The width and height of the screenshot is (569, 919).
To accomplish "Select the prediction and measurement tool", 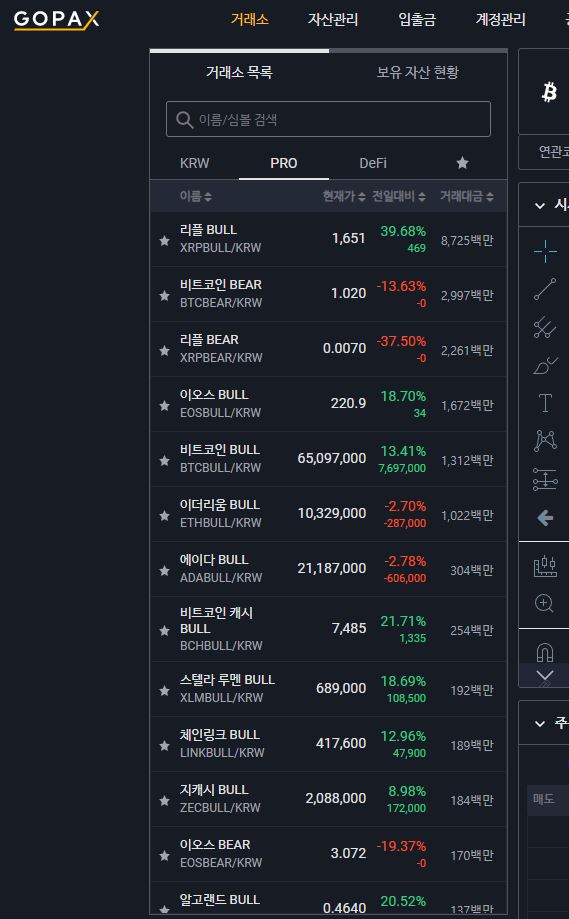I will (x=545, y=479).
